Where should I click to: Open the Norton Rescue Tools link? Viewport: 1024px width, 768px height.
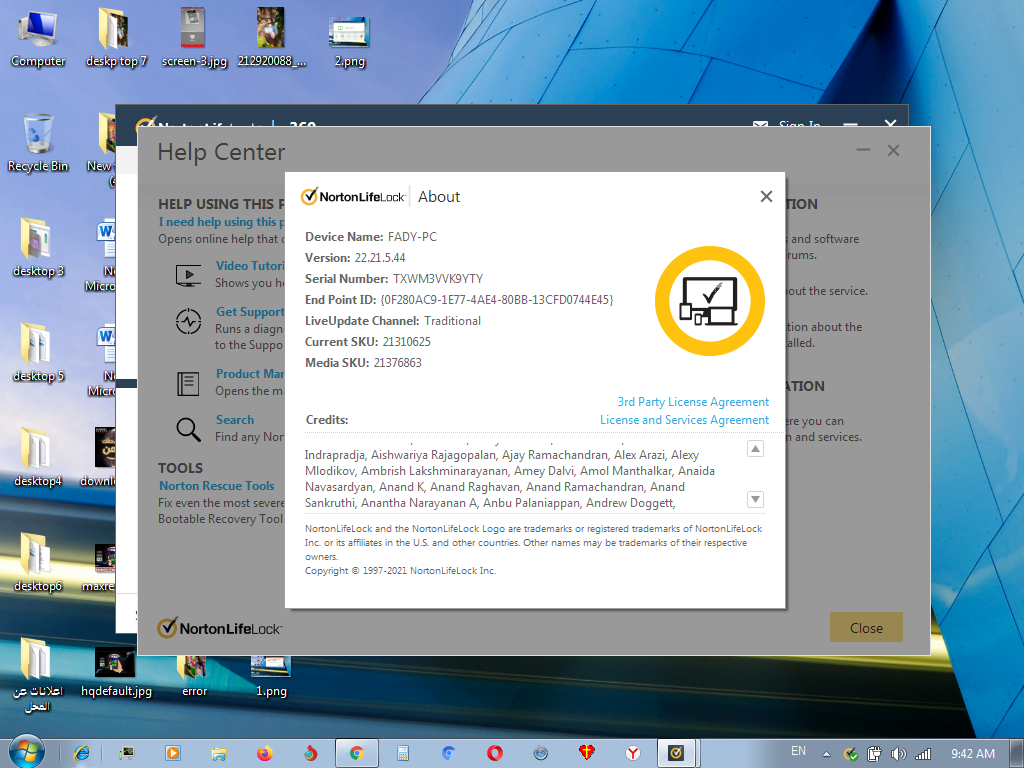(x=217, y=486)
